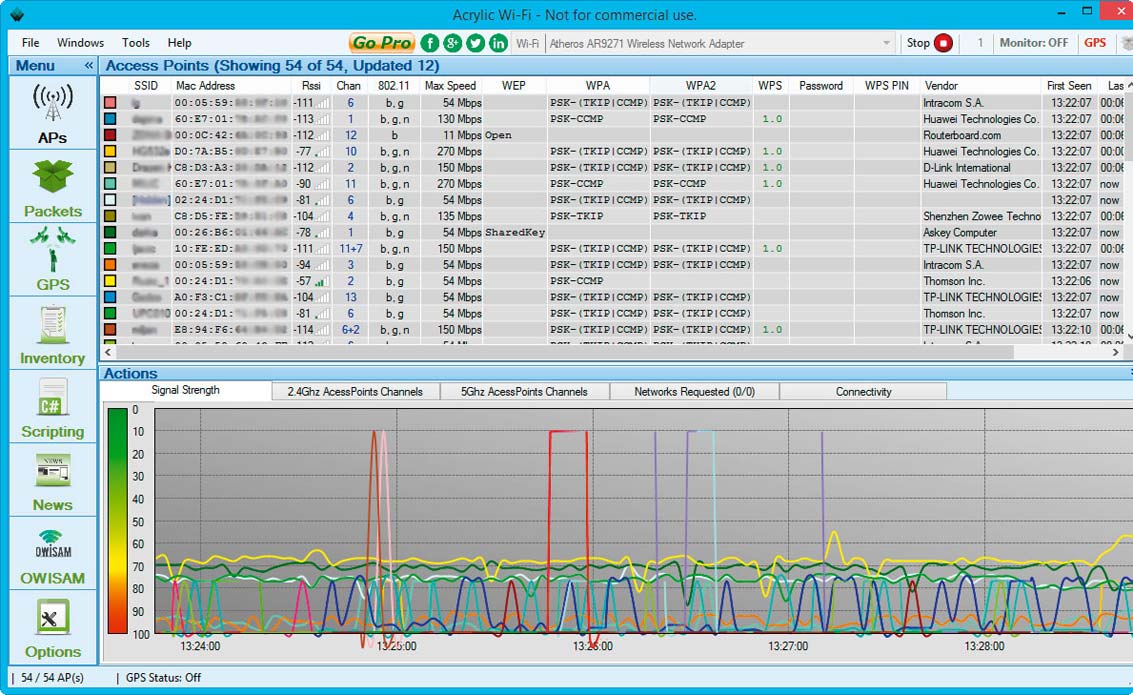Open the Help menu
The height and width of the screenshot is (695, 1133).
click(179, 43)
